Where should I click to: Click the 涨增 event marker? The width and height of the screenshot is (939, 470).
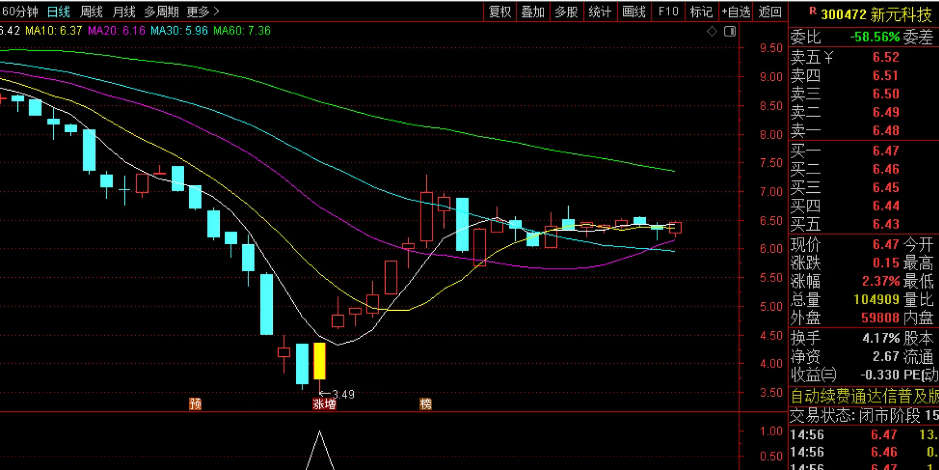pos(324,404)
